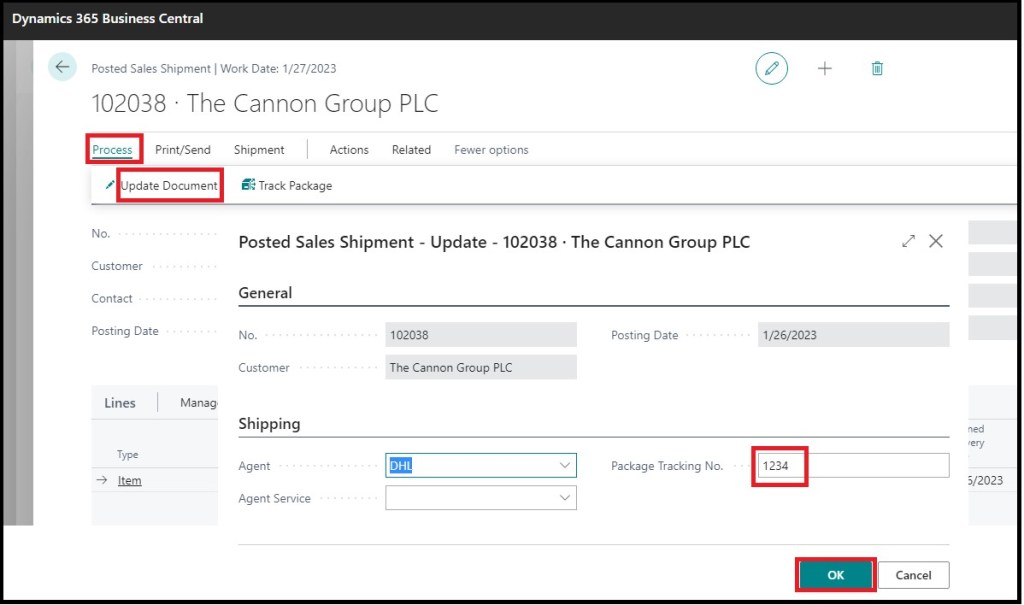Open the Actions menu
The width and height of the screenshot is (1024, 605).
click(x=349, y=150)
